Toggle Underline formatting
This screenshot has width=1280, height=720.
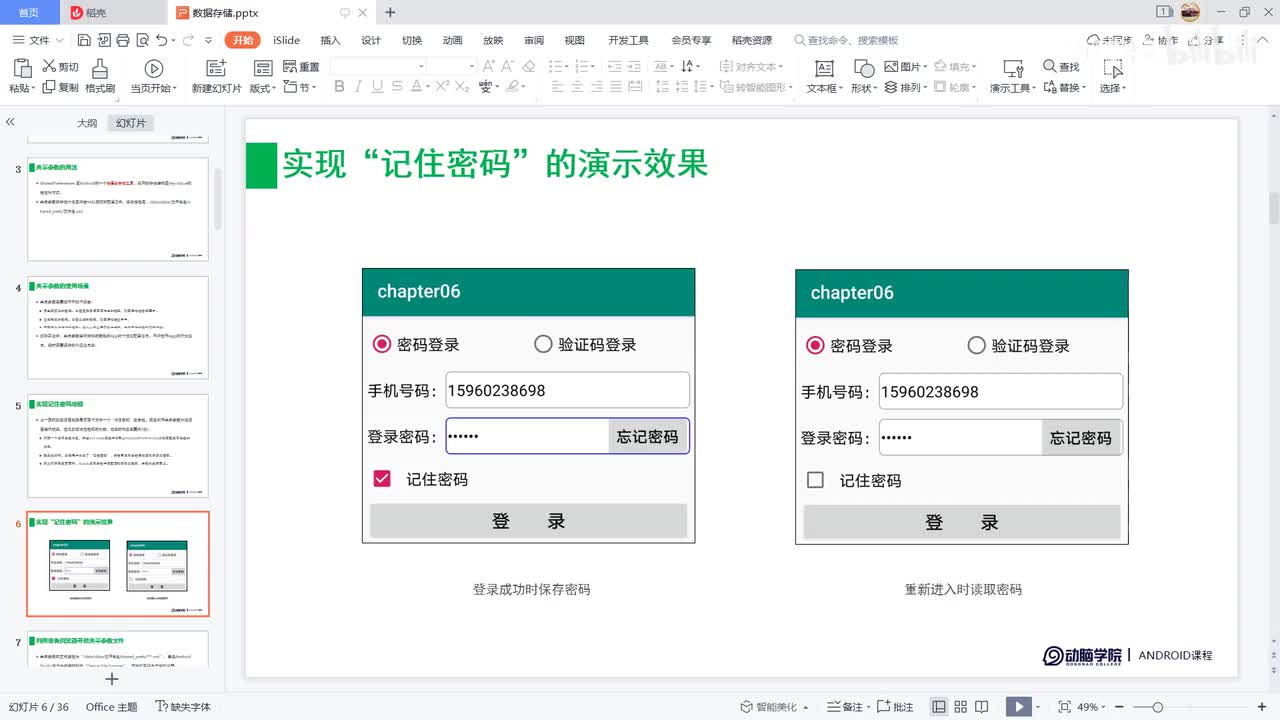376,87
